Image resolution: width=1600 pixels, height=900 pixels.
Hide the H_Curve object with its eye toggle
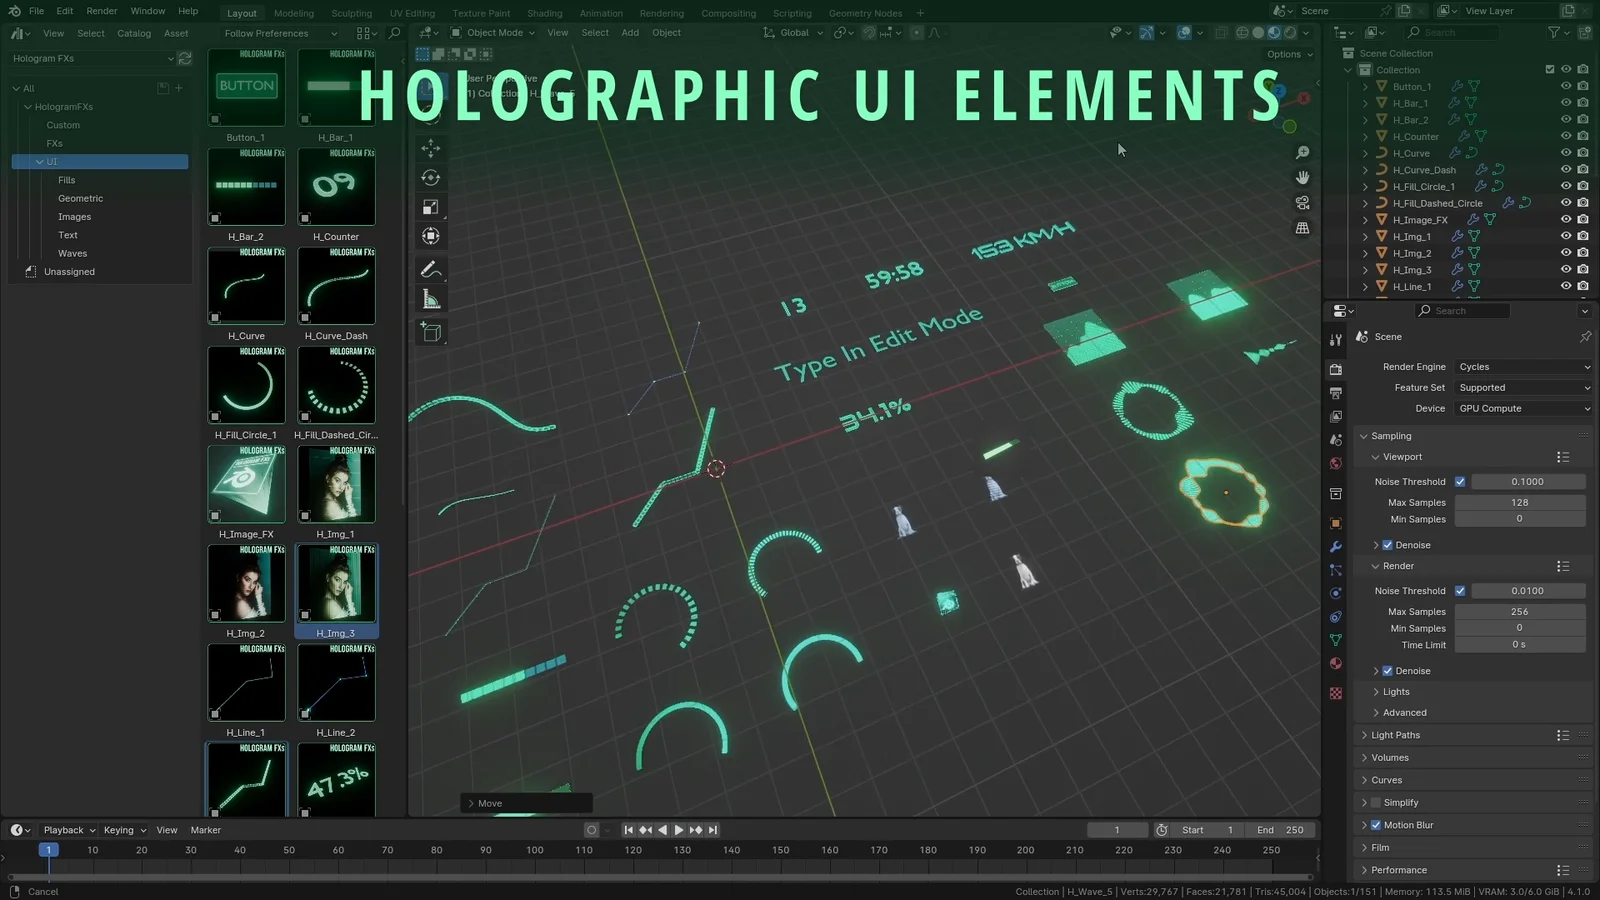(x=1566, y=153)
